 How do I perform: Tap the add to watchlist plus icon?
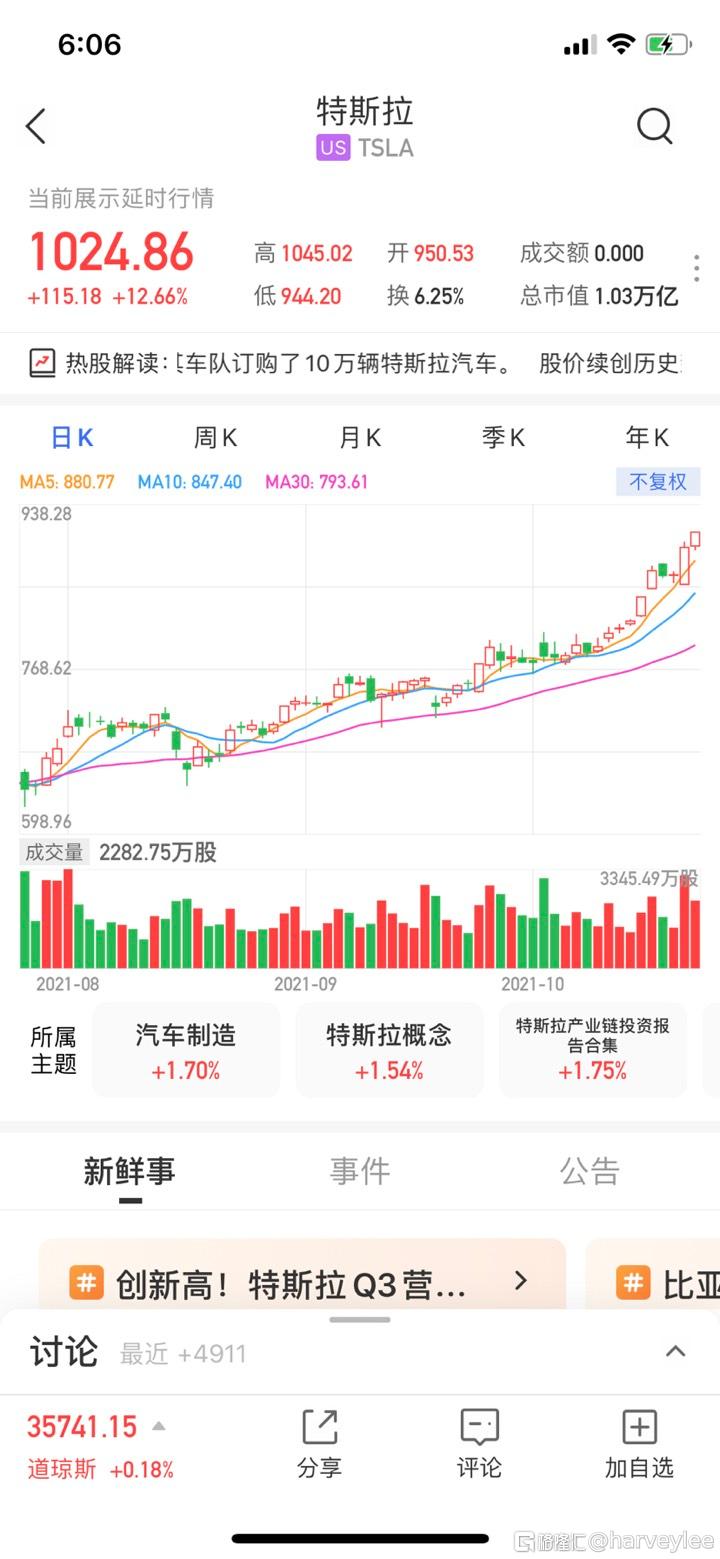(639, 1427)
